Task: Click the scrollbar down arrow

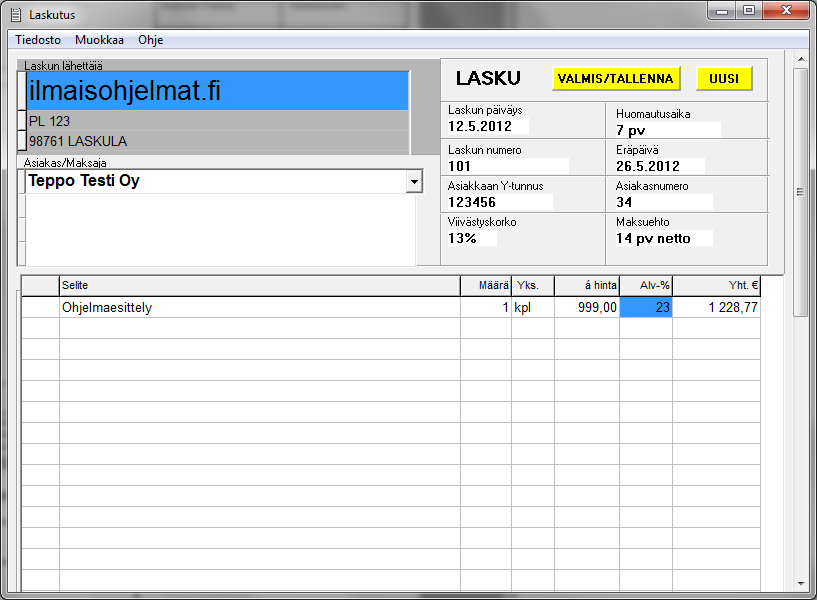Action: (x=801, y=584)
